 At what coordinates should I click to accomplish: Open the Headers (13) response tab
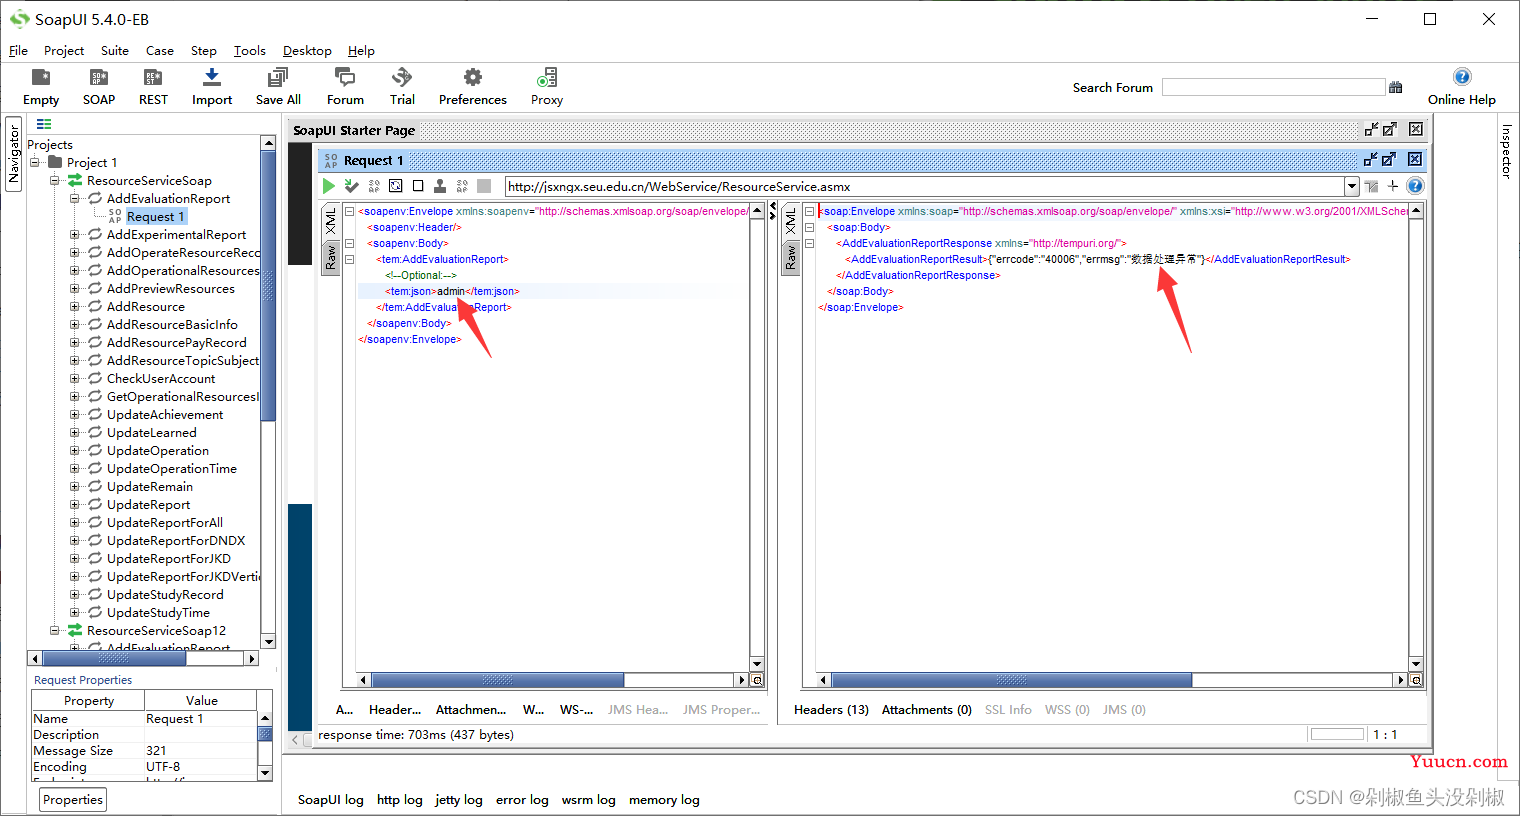tap(831, 709)
